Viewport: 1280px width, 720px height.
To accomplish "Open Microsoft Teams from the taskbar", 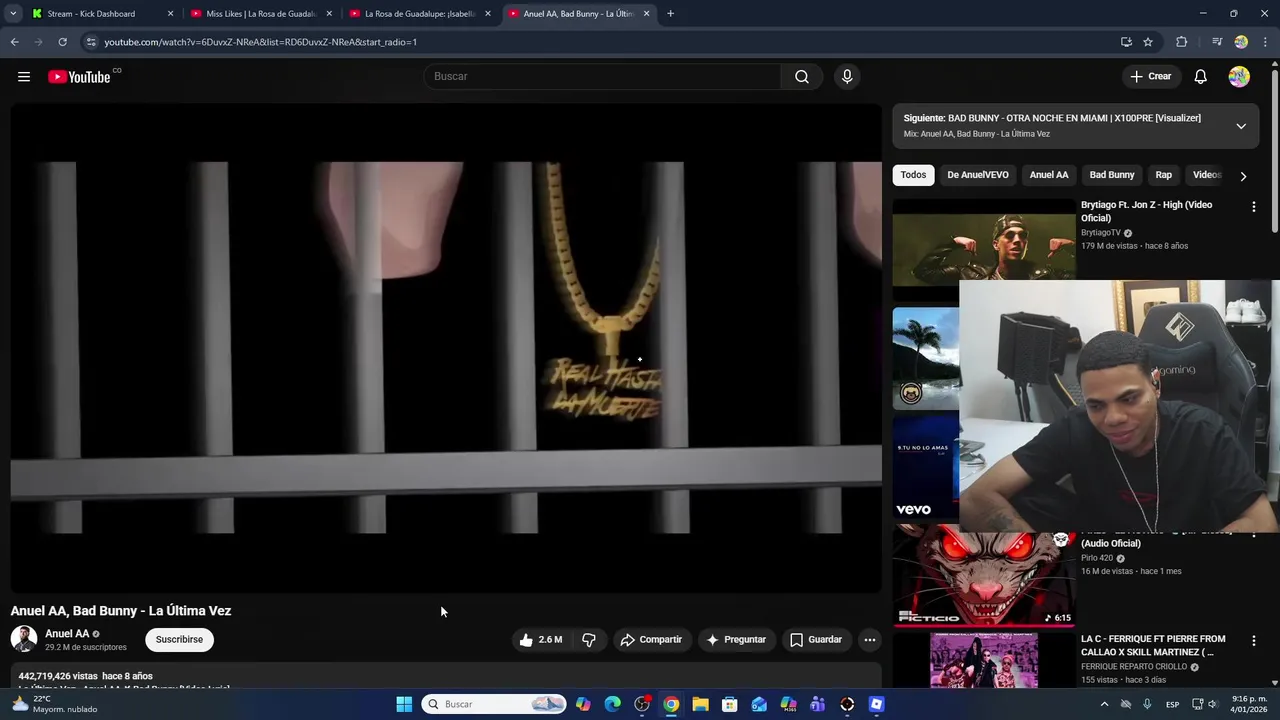I will coord(818,704).
